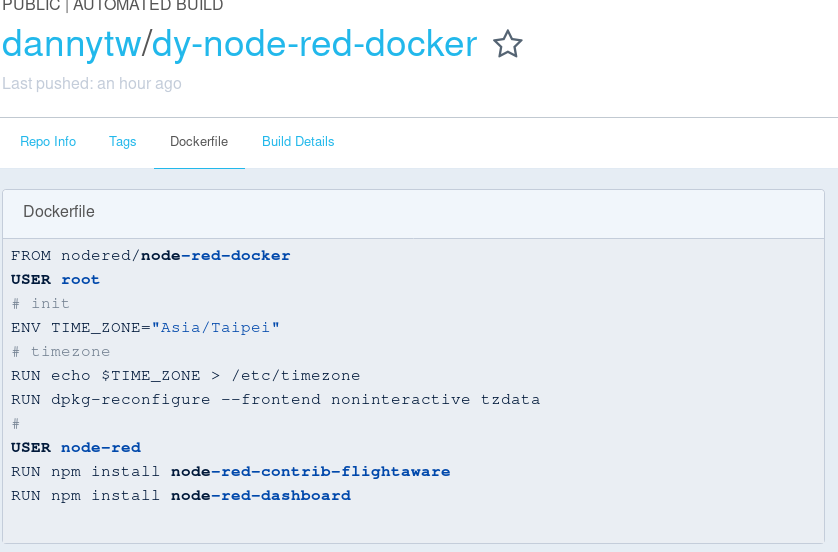Click the FROM nodered/node-red-docker line
The width and height of the screenshot is (838, 552).
(x=150, y=256)
